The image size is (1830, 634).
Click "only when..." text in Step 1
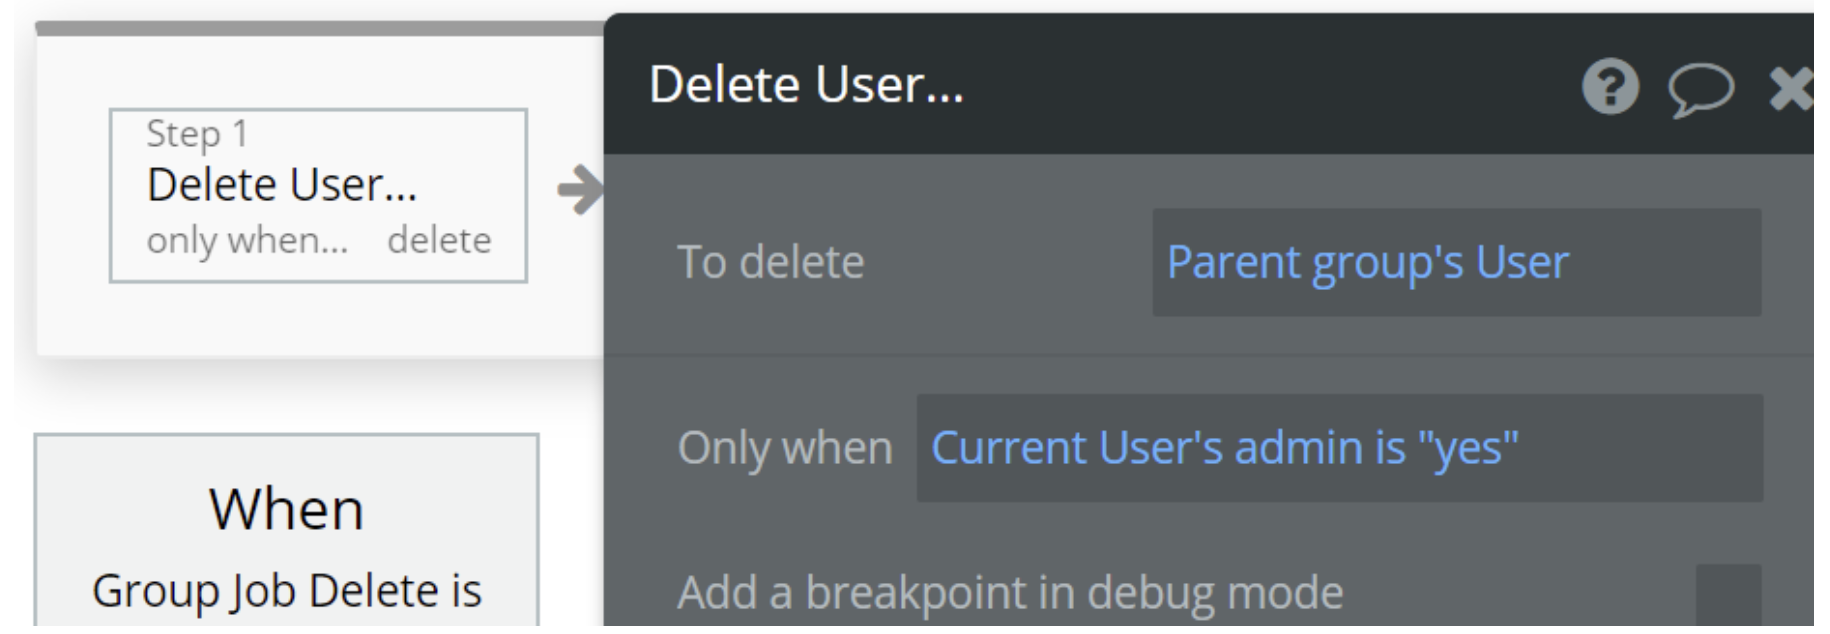click(x=247, y=241)
